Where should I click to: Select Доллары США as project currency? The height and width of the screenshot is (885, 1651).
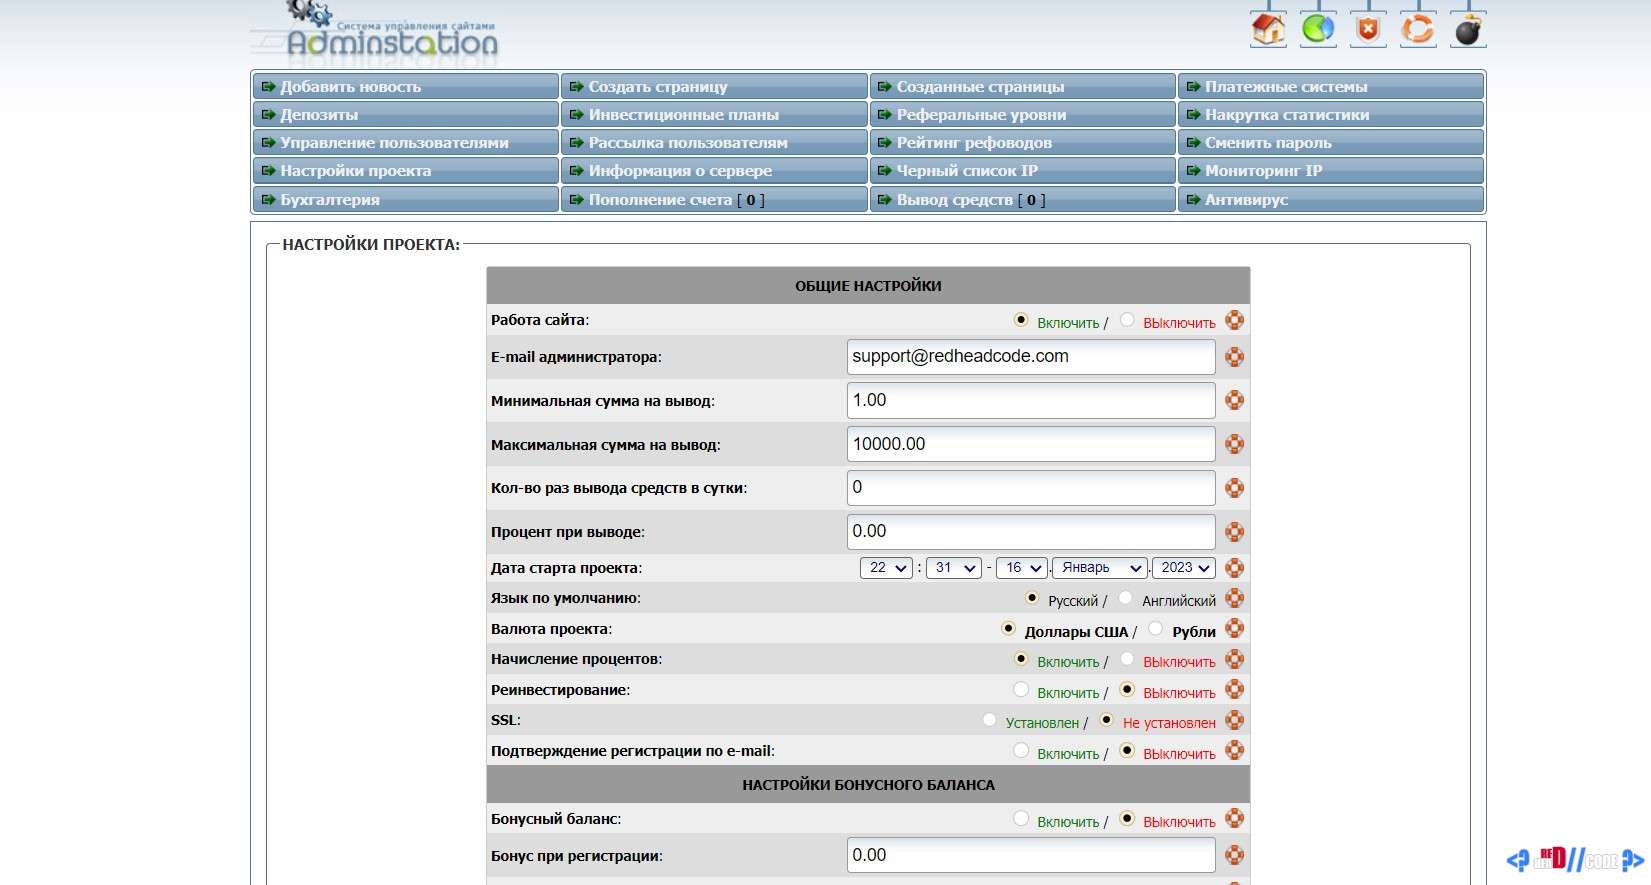(x=1008, y=629)
